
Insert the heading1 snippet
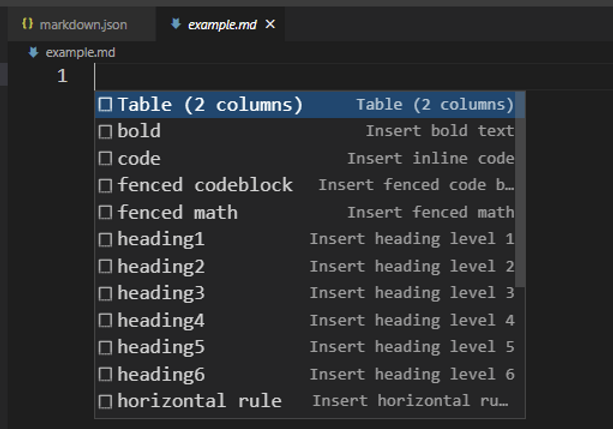(x=161, y=239)
